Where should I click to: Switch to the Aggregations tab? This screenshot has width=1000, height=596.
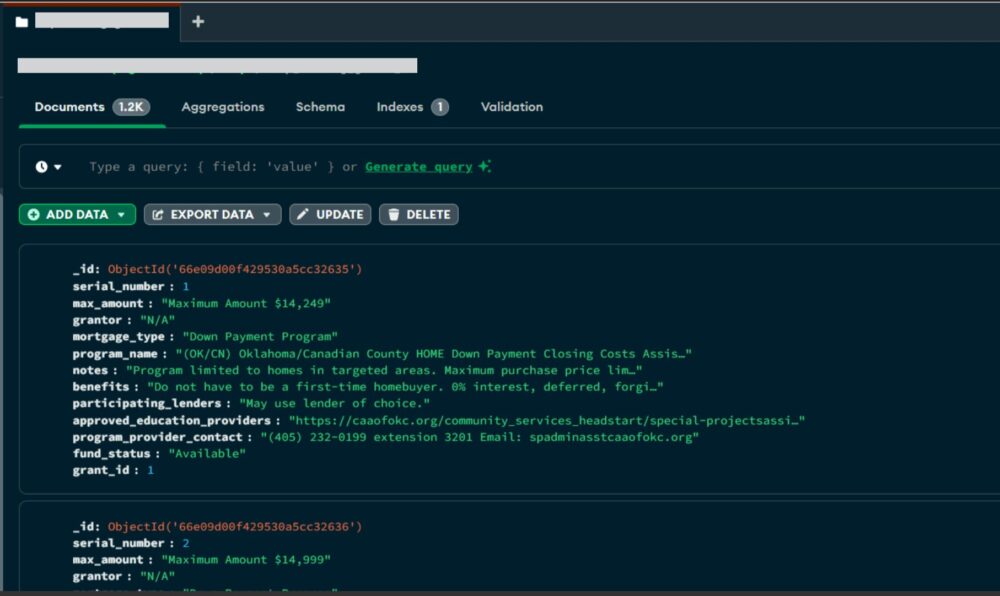point(223,107)
